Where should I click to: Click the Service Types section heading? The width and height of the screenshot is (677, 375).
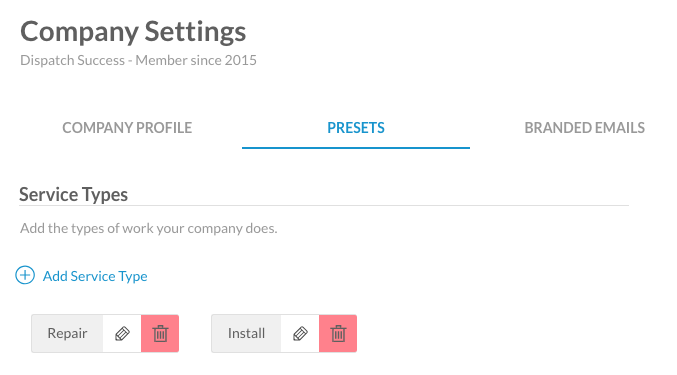coord(73,195)
